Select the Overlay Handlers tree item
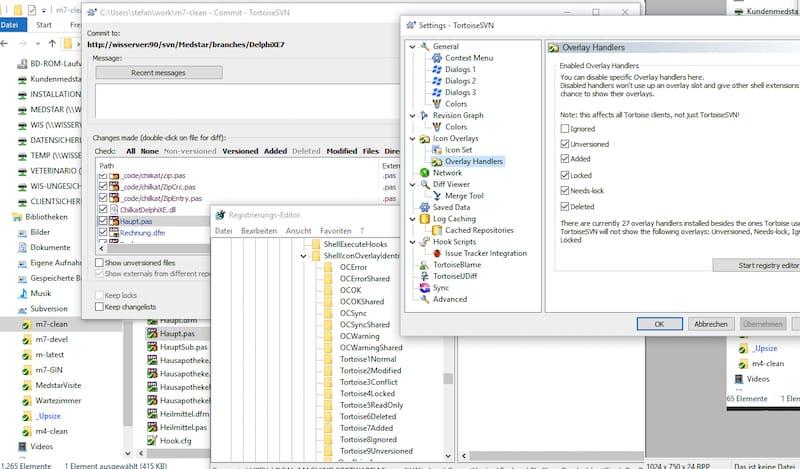This screenshot has height=469, width=800. pyautogui.click(x=473, y=161)
